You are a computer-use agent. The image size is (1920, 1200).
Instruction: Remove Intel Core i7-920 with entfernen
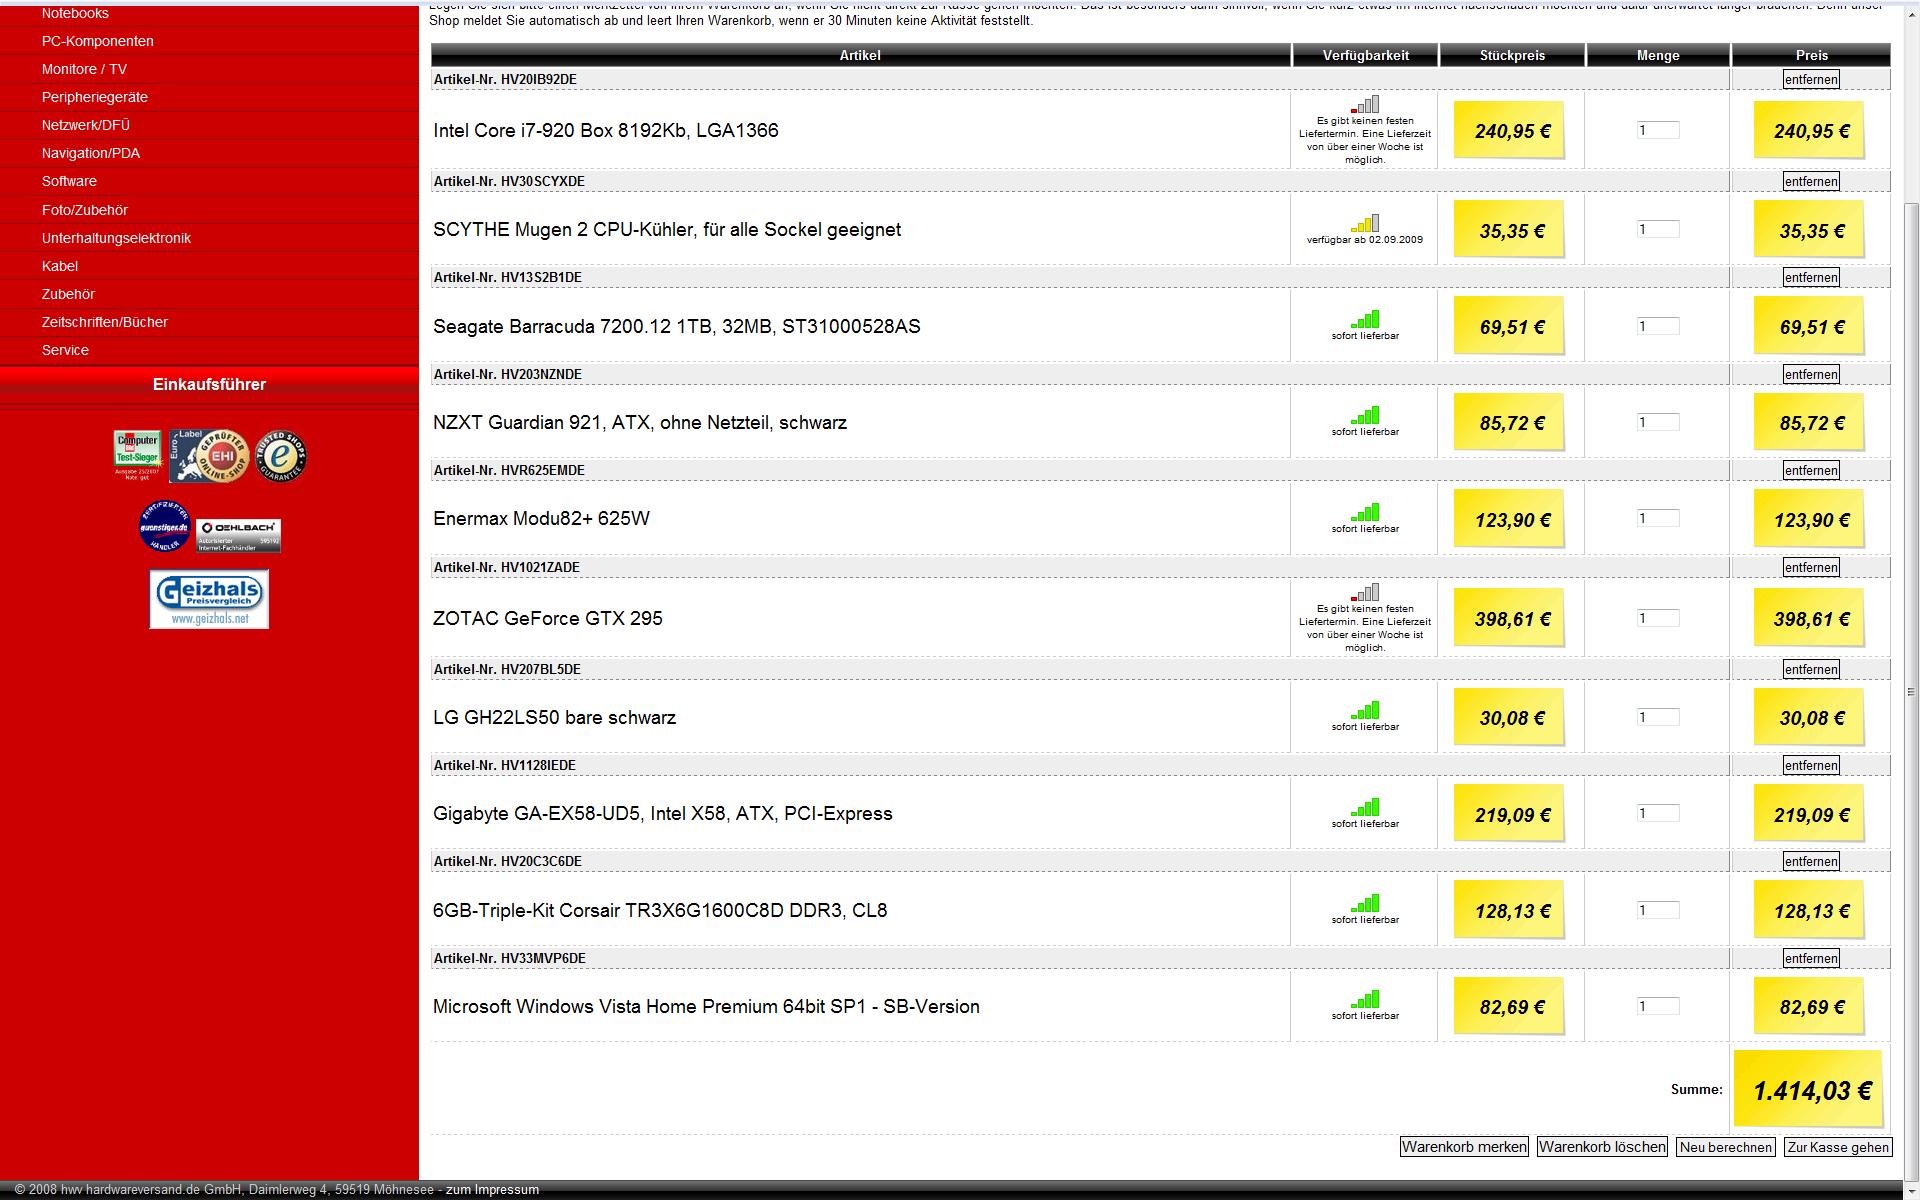1811,79
